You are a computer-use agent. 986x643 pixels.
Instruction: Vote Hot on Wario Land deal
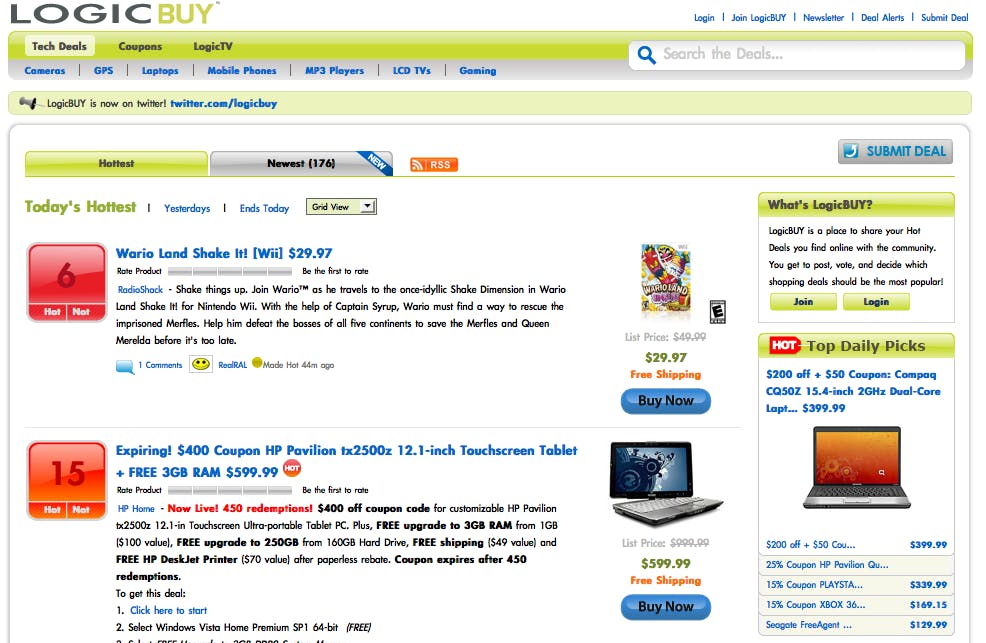tap(52, 312)
